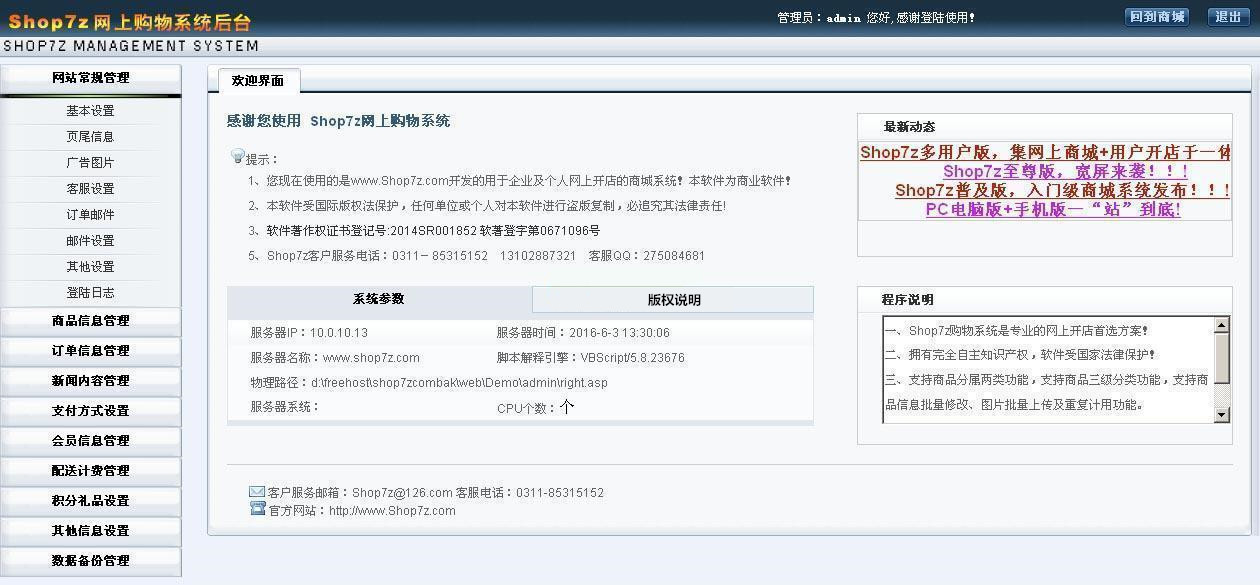Expand the 支付方式设置 section
The width and height of the screenshot is (1260, 585).
click(90, 411)
